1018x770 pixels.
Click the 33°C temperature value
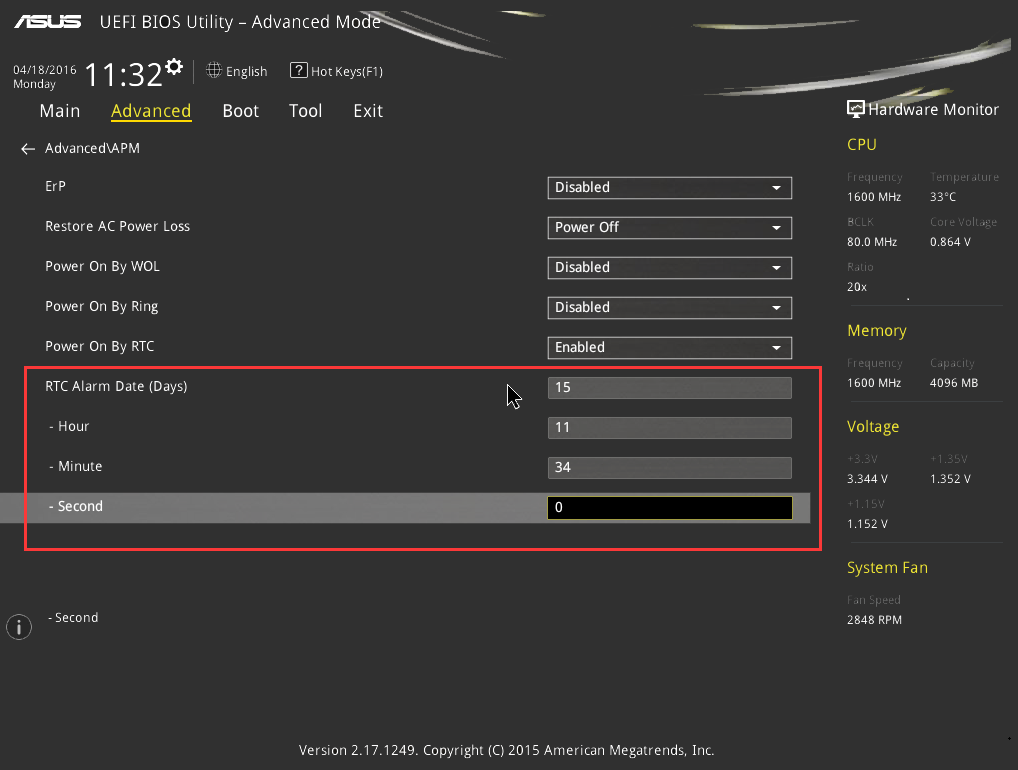(943, 197)
